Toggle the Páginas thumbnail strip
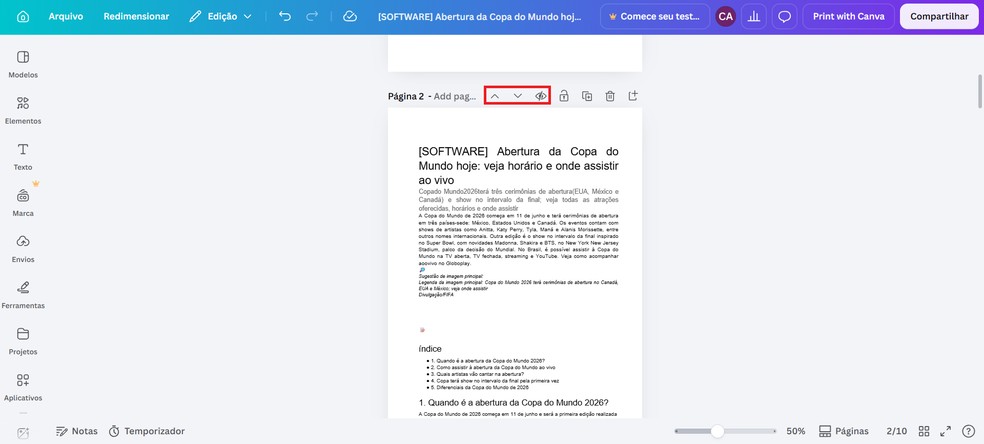This screenshot has height=444, width=984. (844, 431)
